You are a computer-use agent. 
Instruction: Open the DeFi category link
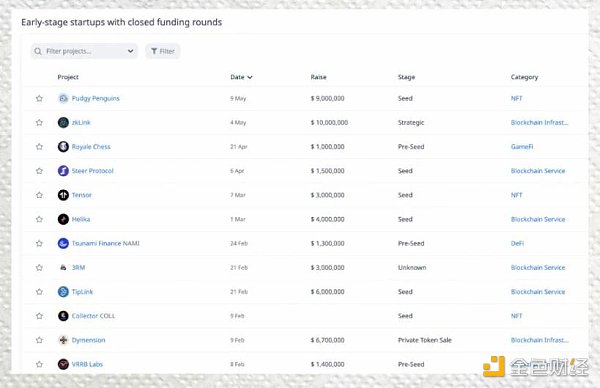pyautogui.click(x=517, y=243)
